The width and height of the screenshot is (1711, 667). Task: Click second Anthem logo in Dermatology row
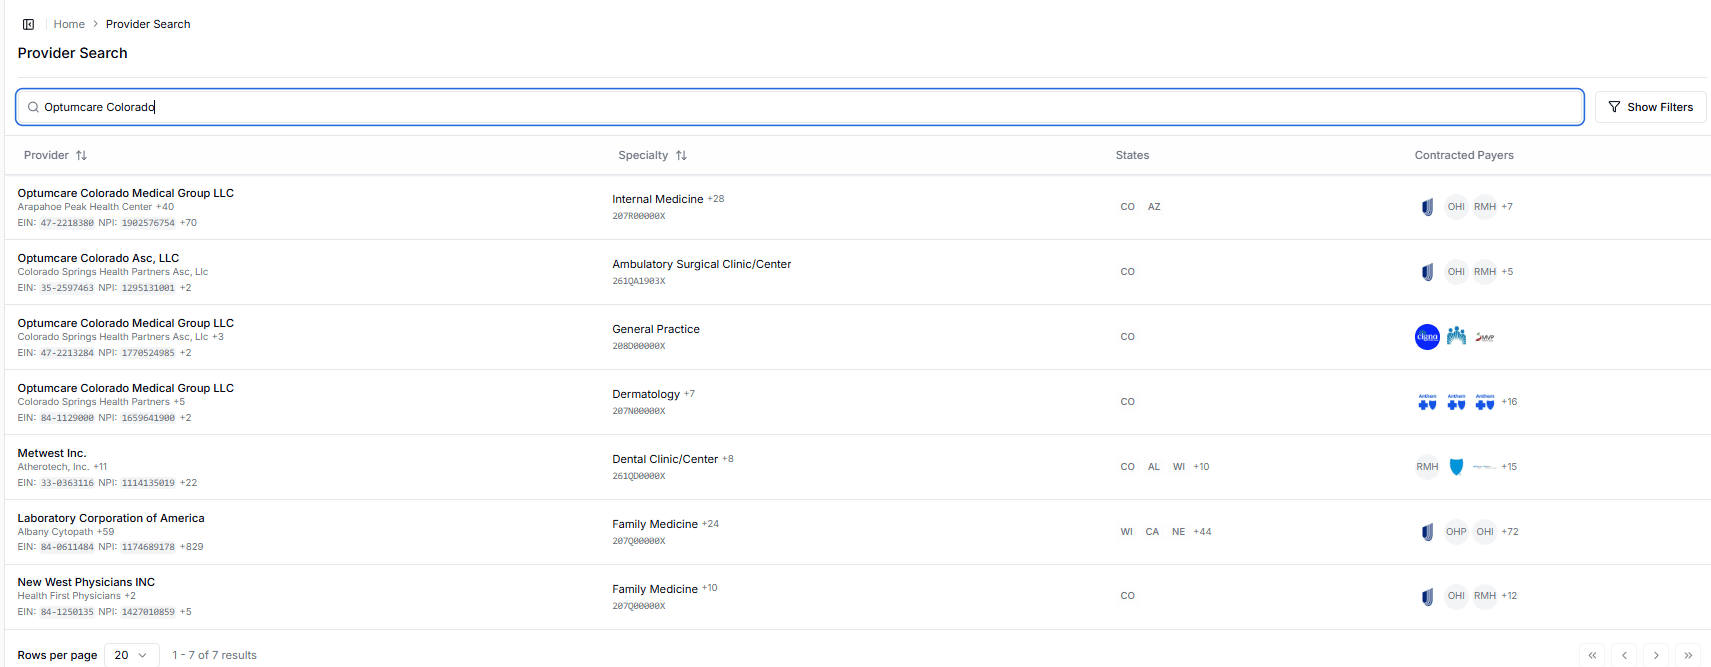coord(1456,402)
